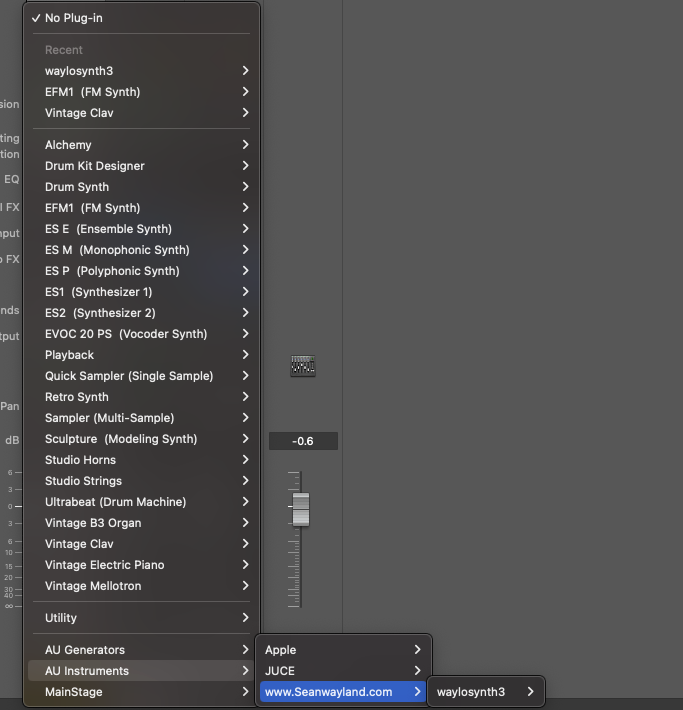Select Quick Sampler (Single Sample)
The width and height of the screenshot is (683, 710).
(141, 376)
